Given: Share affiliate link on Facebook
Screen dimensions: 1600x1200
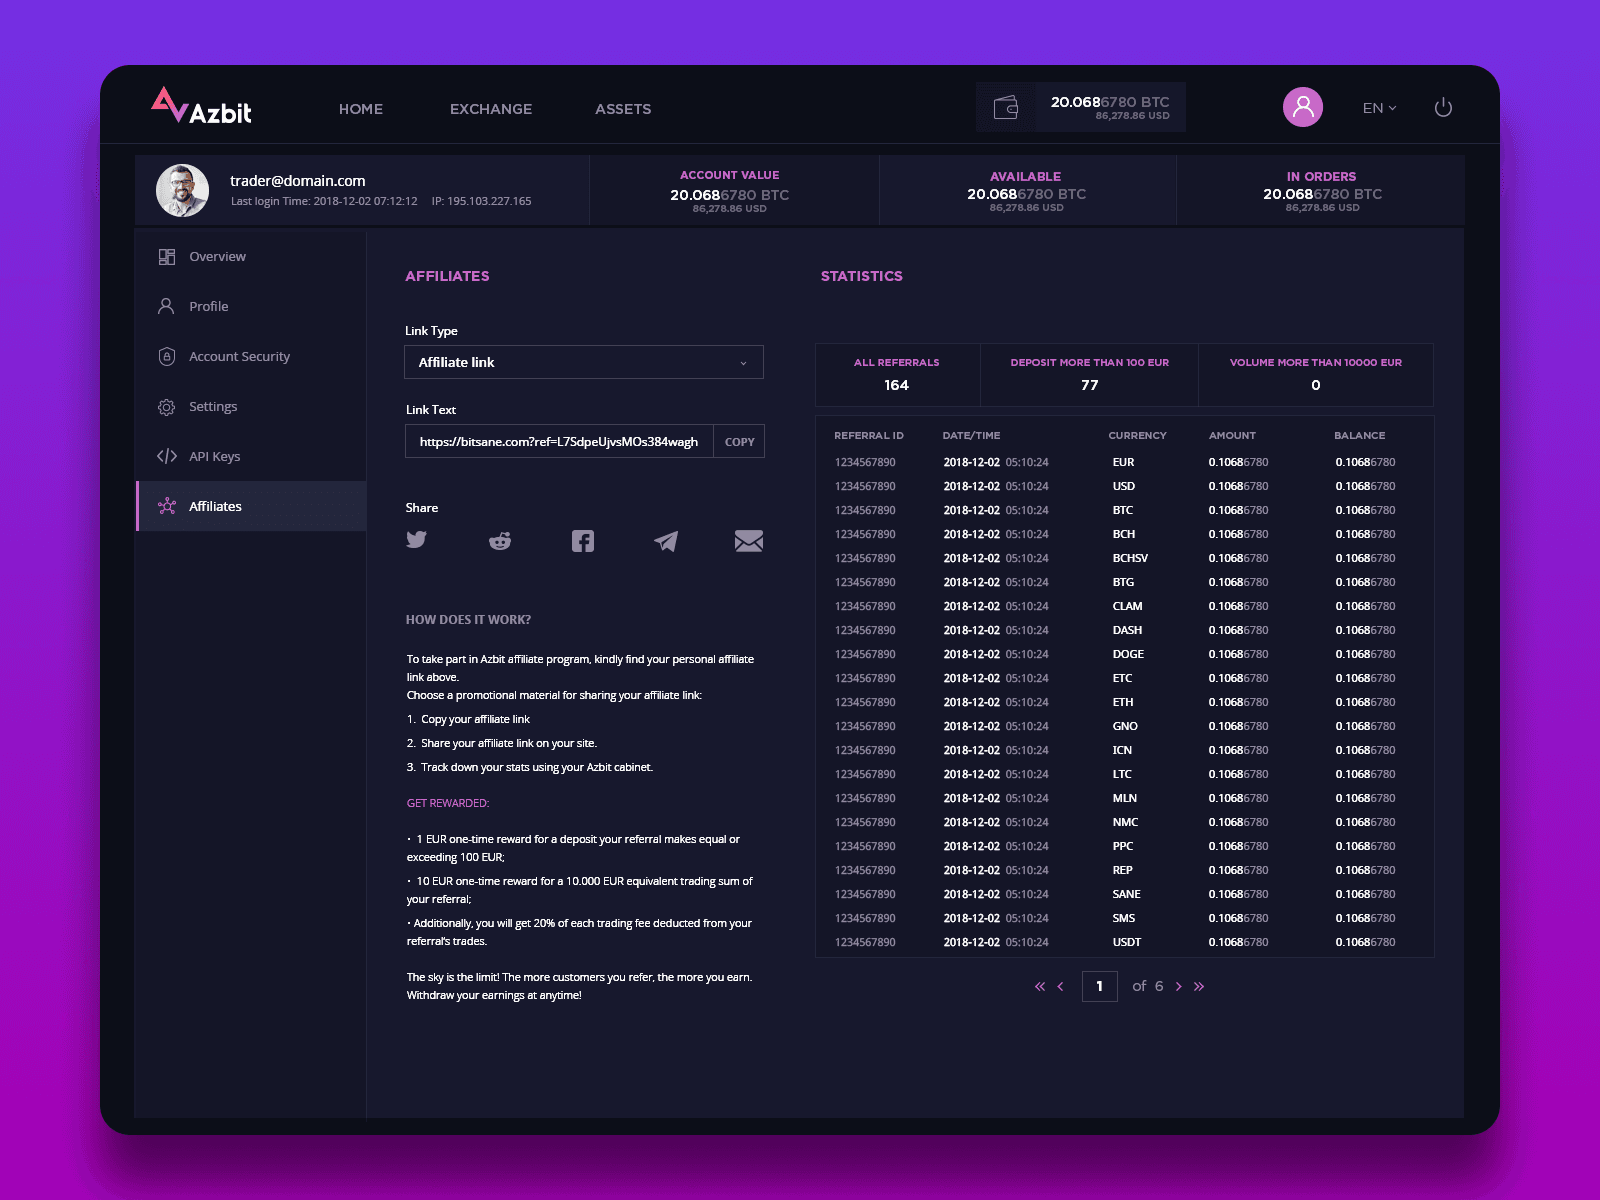Looking at the screenshot, I should click(x=583, y=541).
